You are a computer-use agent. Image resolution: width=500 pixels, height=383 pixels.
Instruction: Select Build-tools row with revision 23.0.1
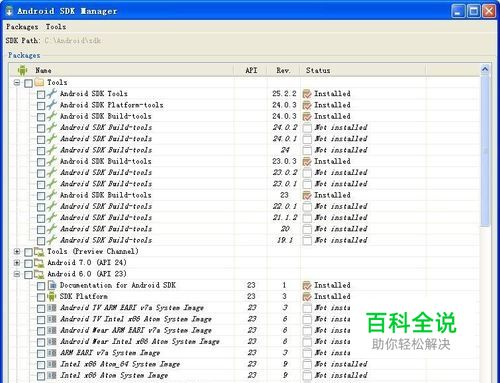point(245,184)
